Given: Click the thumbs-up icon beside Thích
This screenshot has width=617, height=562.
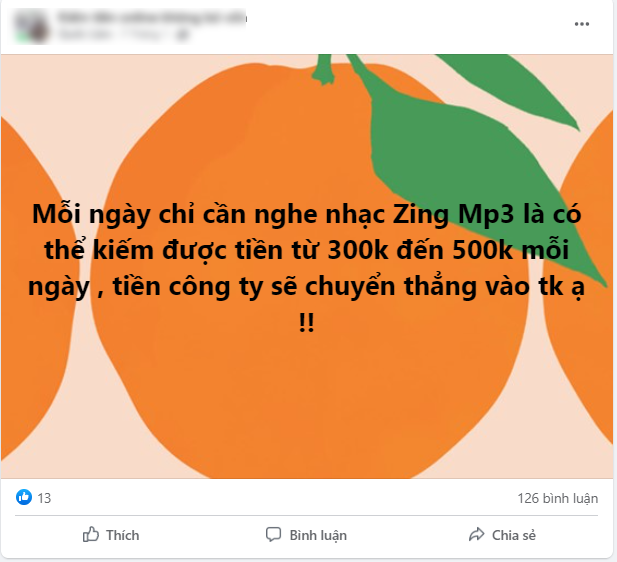Looking at the screenshot, I should coord(91,534).
